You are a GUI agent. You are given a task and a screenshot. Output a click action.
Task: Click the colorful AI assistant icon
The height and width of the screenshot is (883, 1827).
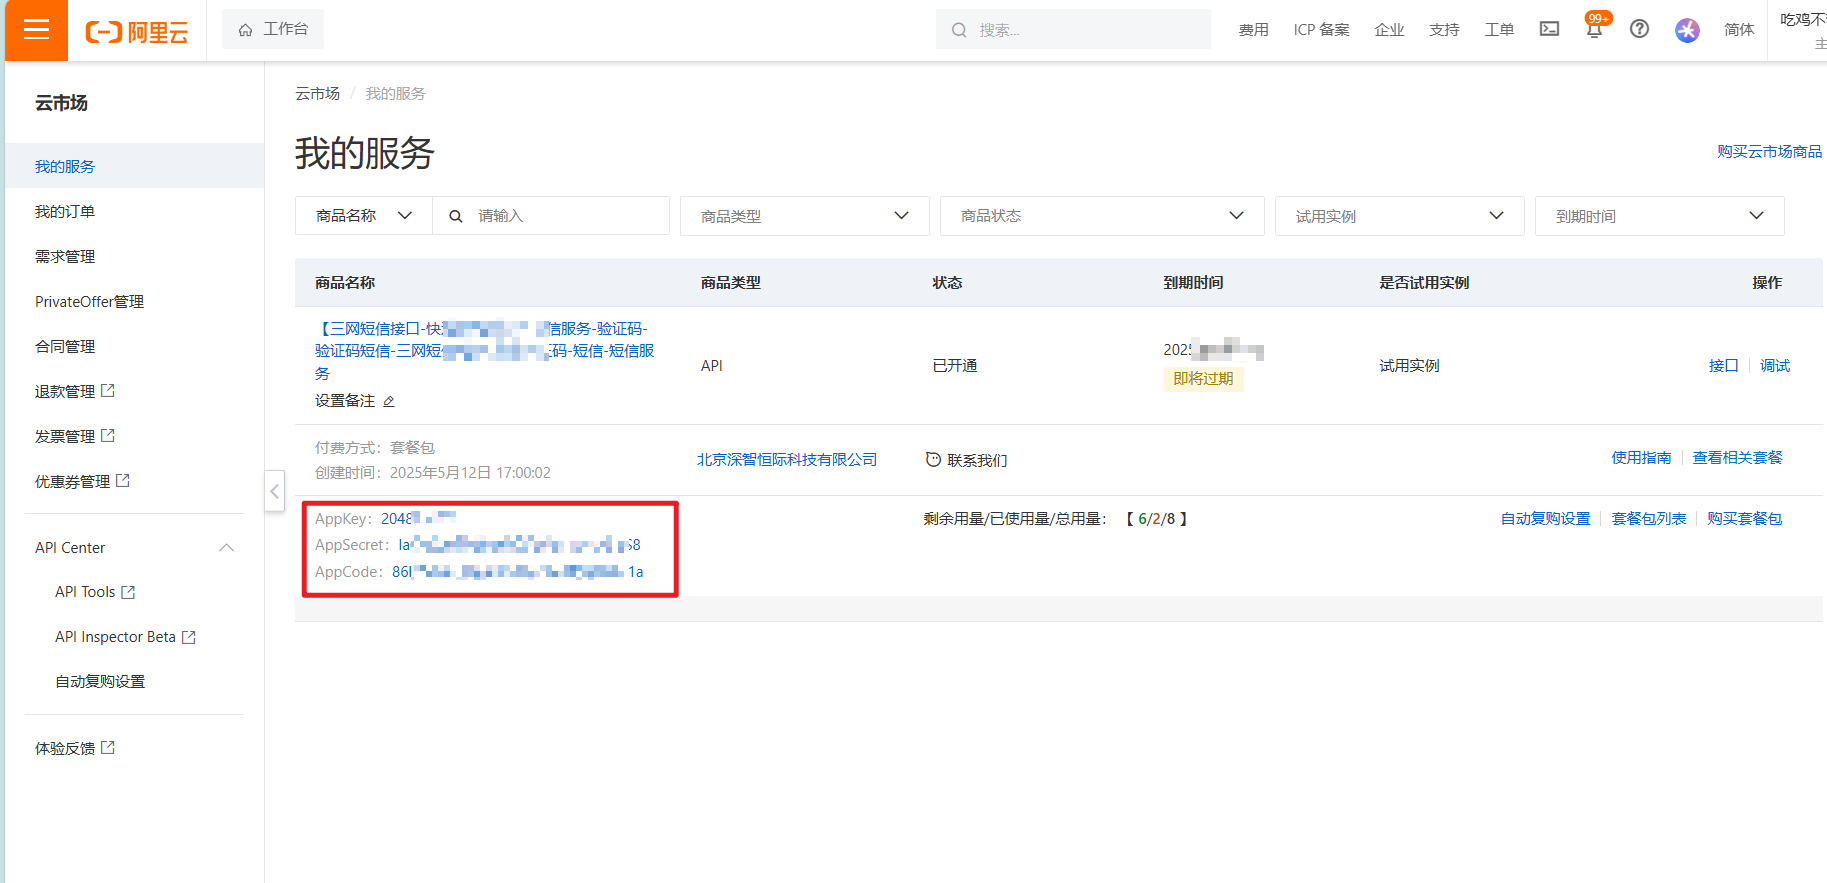click(1687, 30)
